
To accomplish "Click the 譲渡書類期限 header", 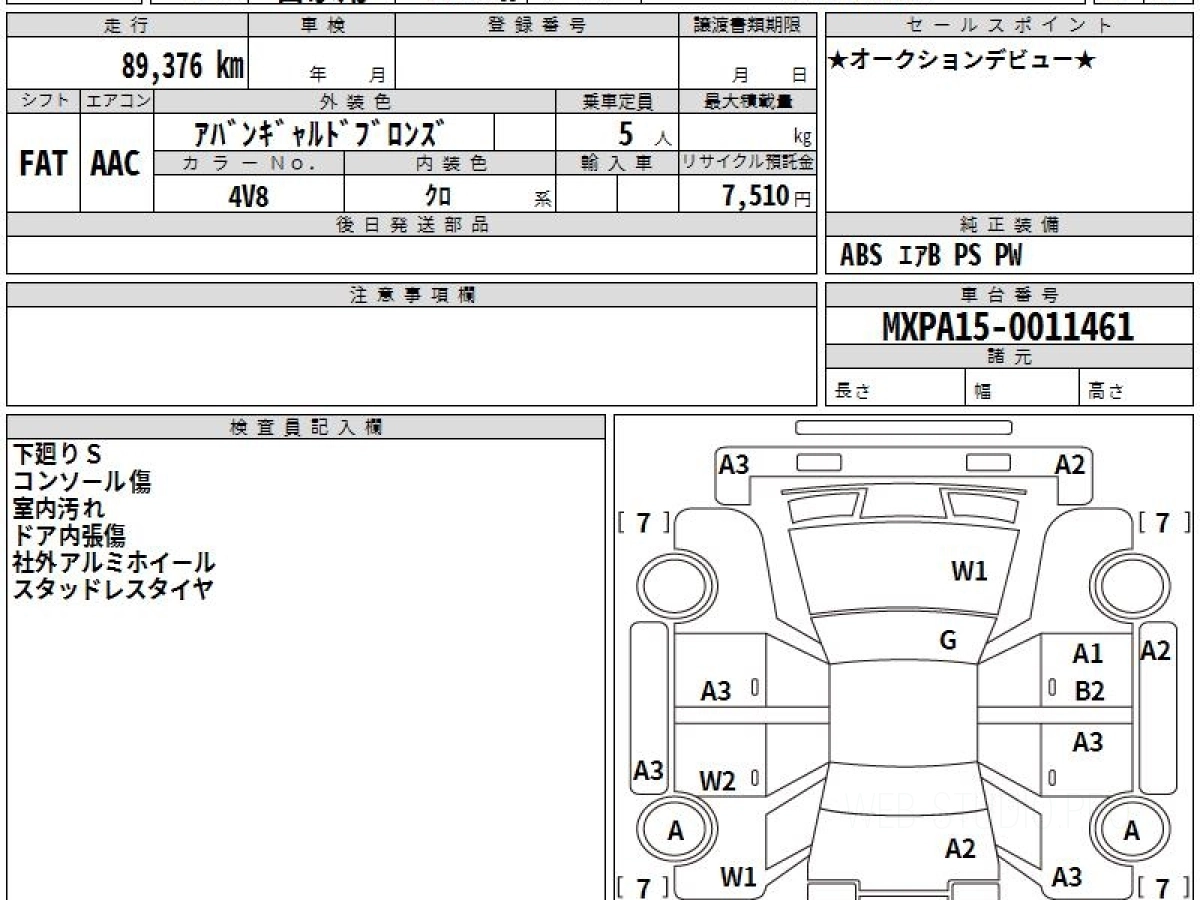I will (x=748, y=26).
